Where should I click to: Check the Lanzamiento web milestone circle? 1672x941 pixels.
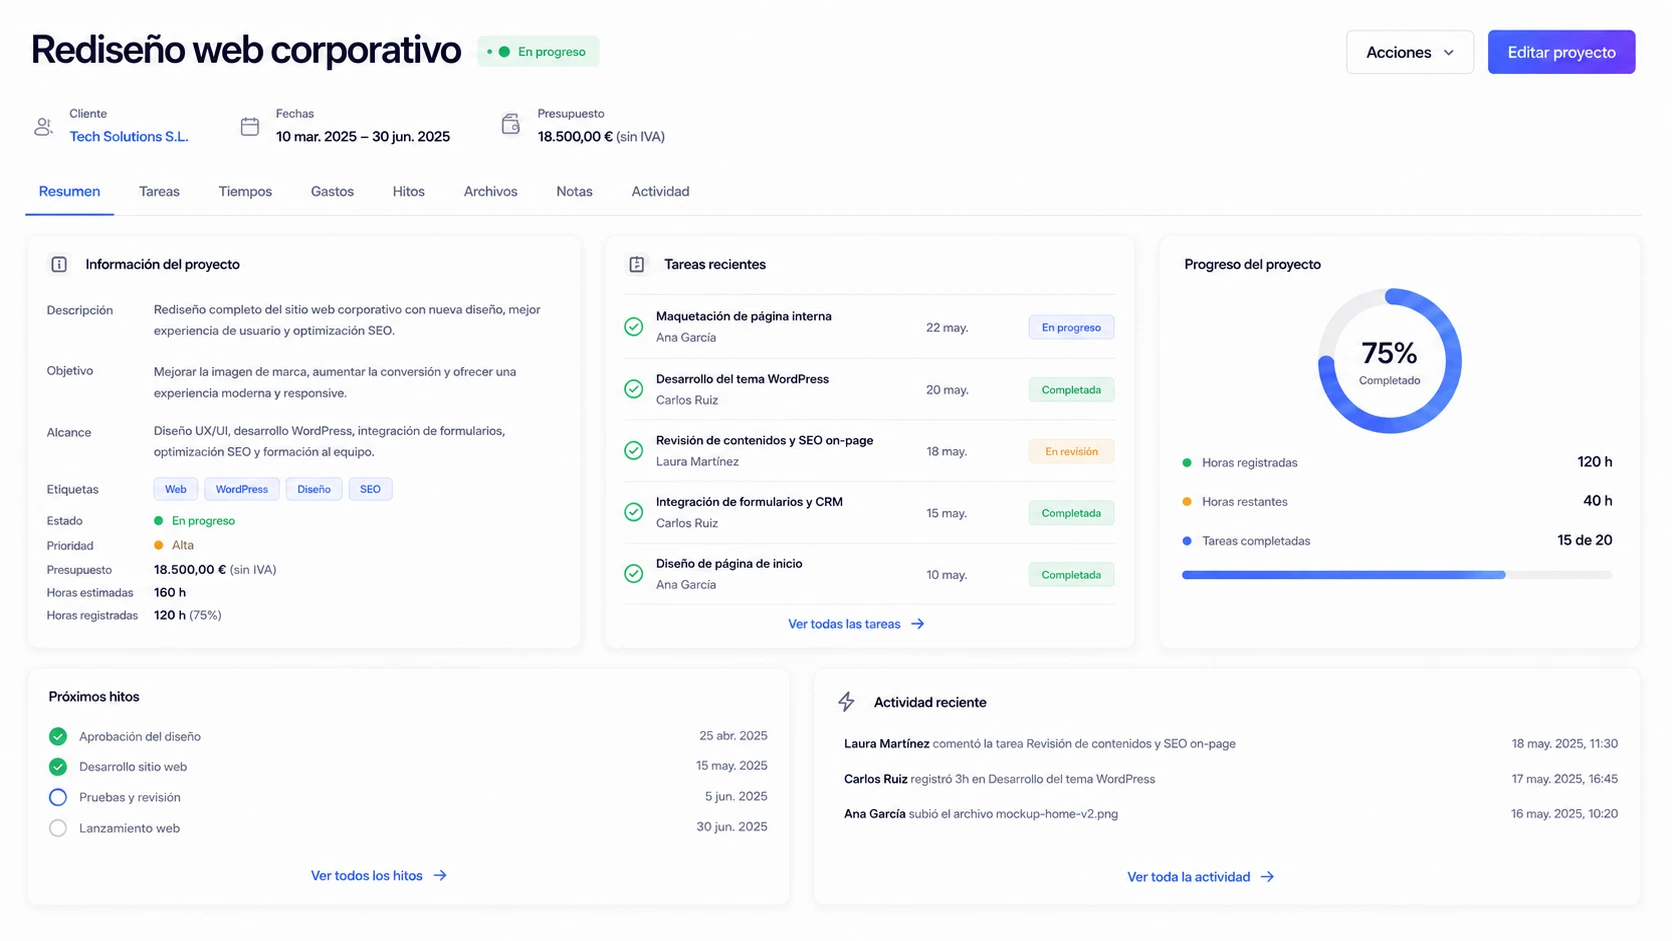[58, 829]
